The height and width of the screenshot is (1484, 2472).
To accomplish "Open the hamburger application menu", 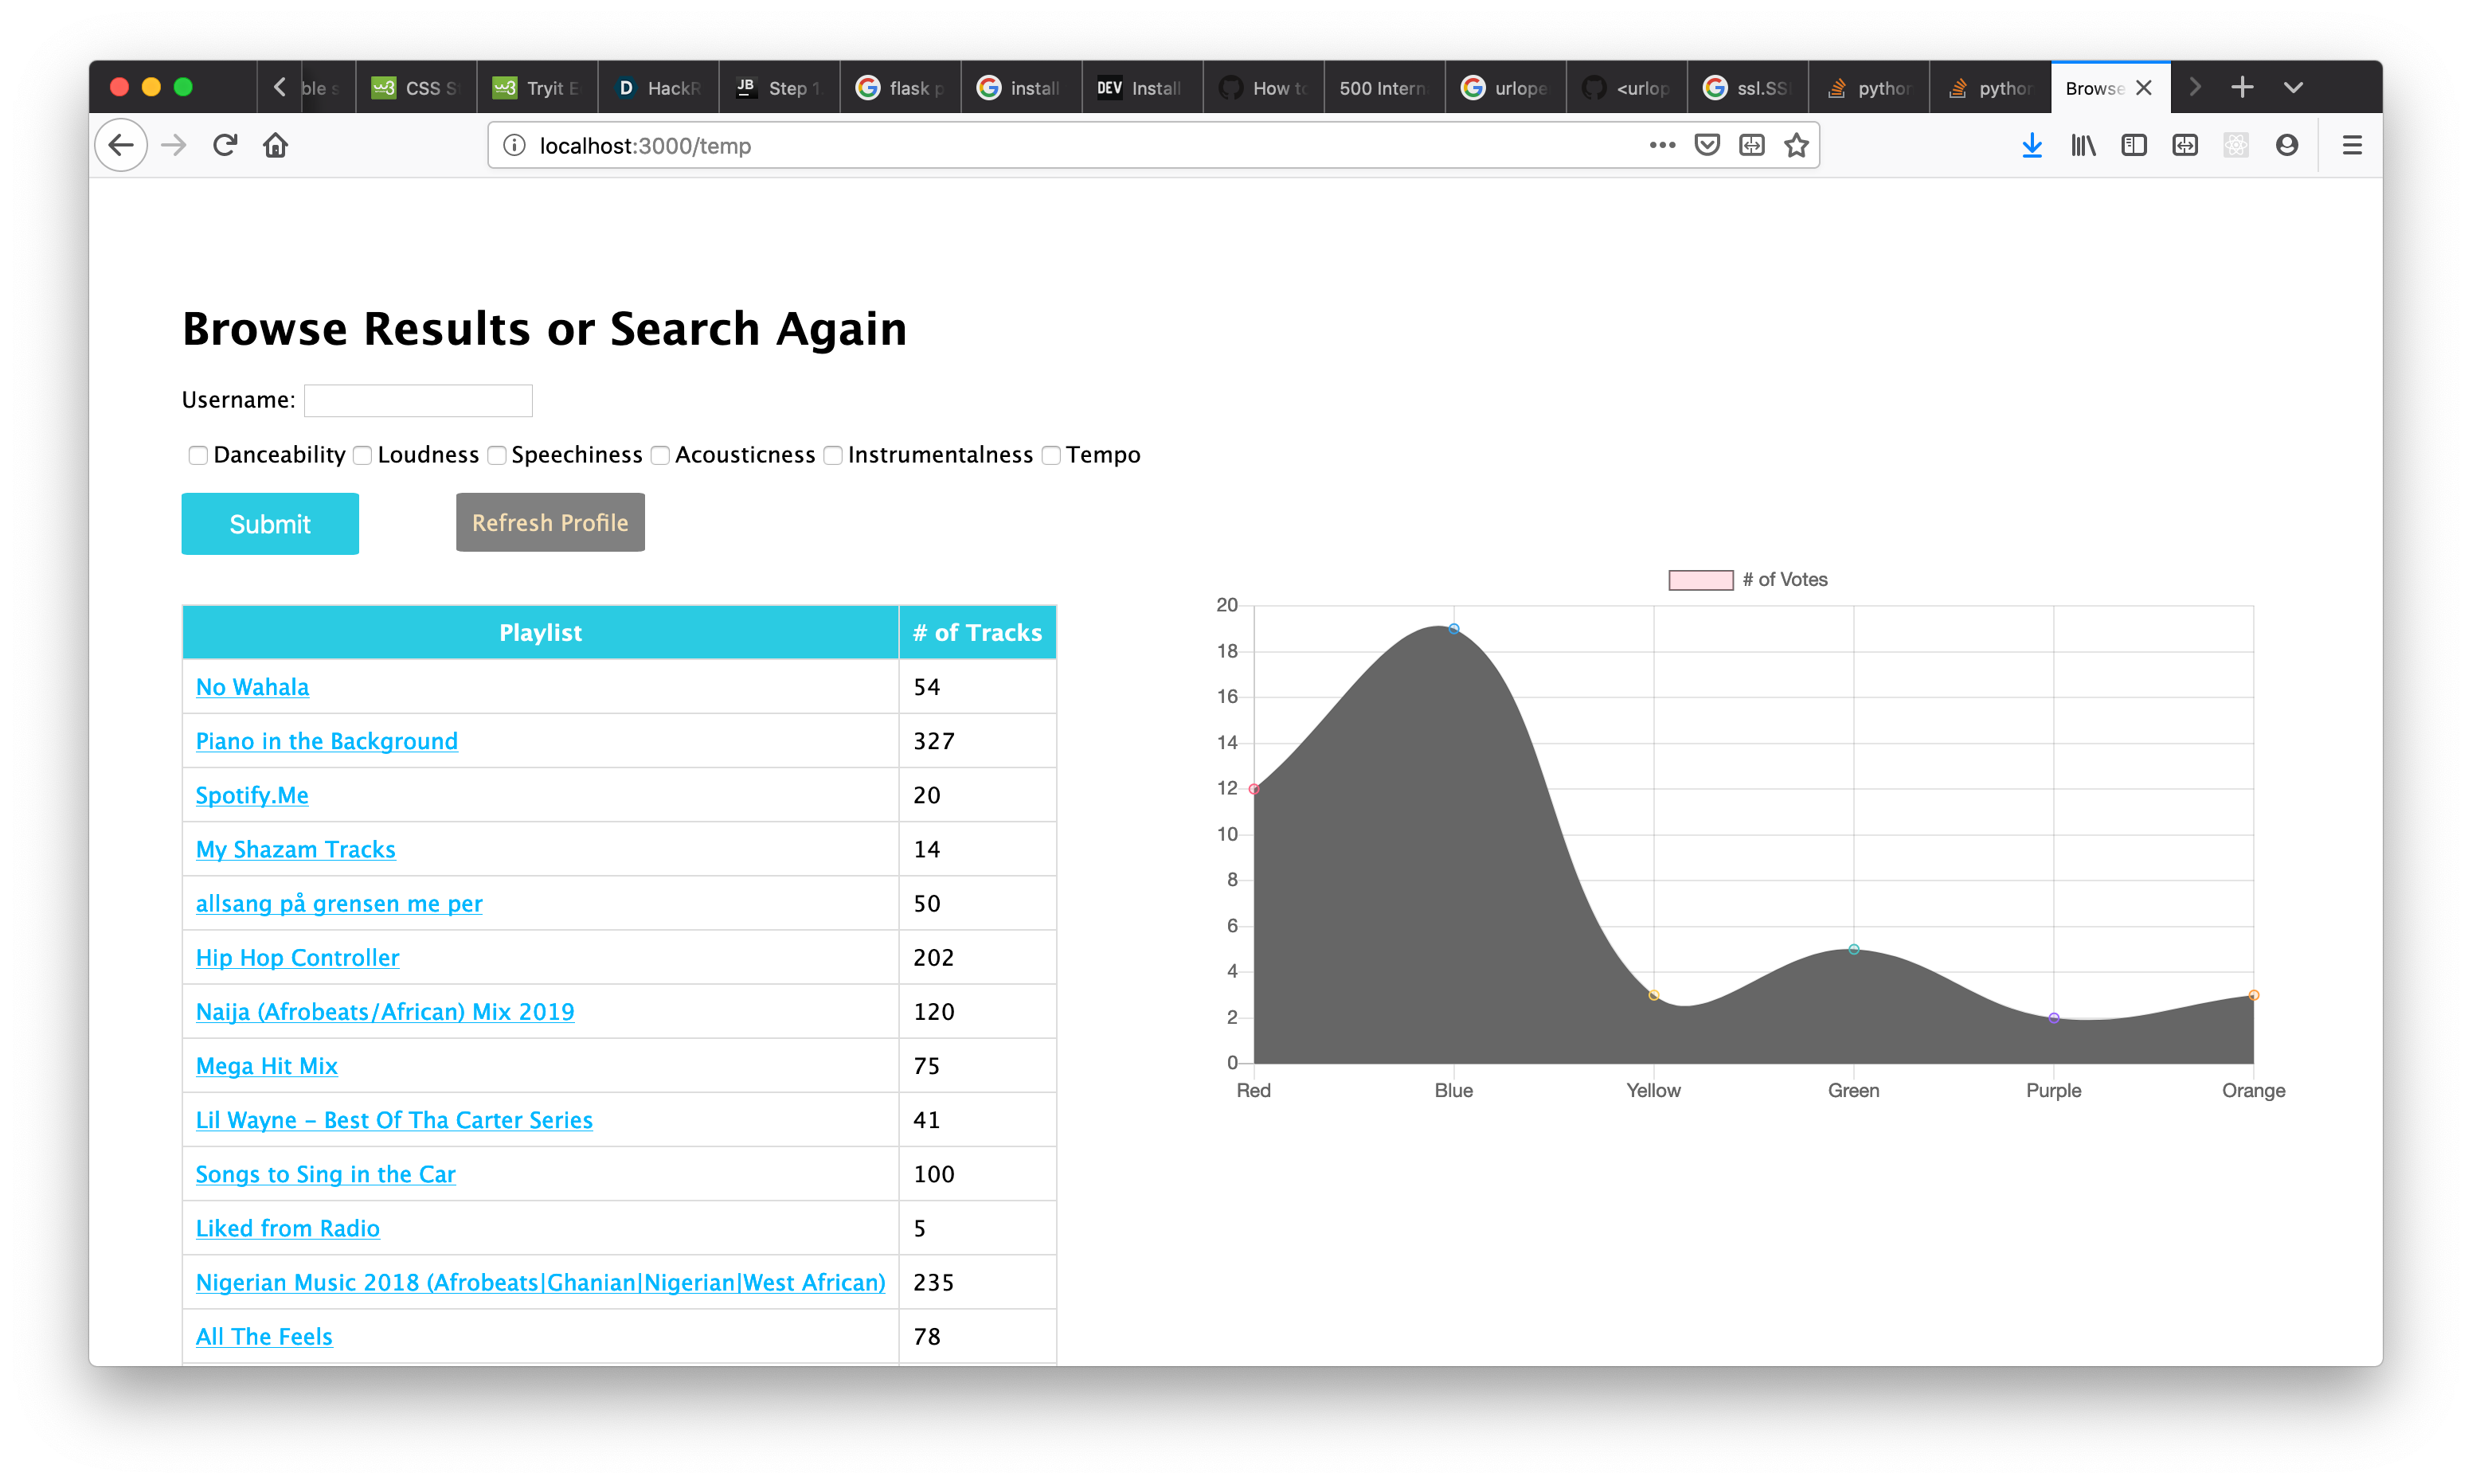I will coord(2352,146).
